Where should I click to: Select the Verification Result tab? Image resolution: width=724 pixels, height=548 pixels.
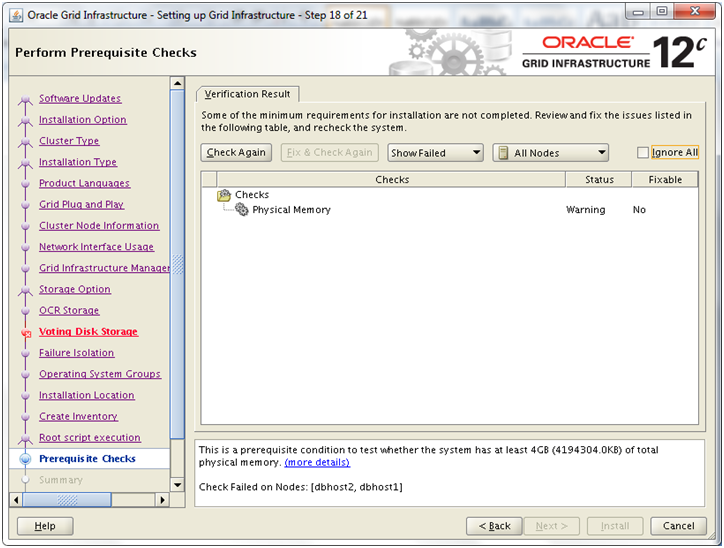pyautogui.click(x=247, y=94)
